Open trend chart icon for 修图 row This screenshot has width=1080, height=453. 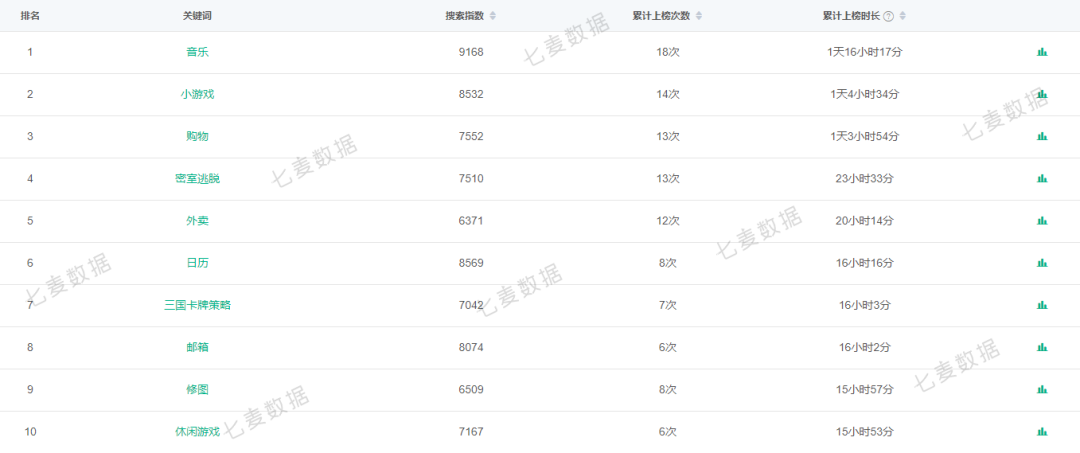point(1042,390)
